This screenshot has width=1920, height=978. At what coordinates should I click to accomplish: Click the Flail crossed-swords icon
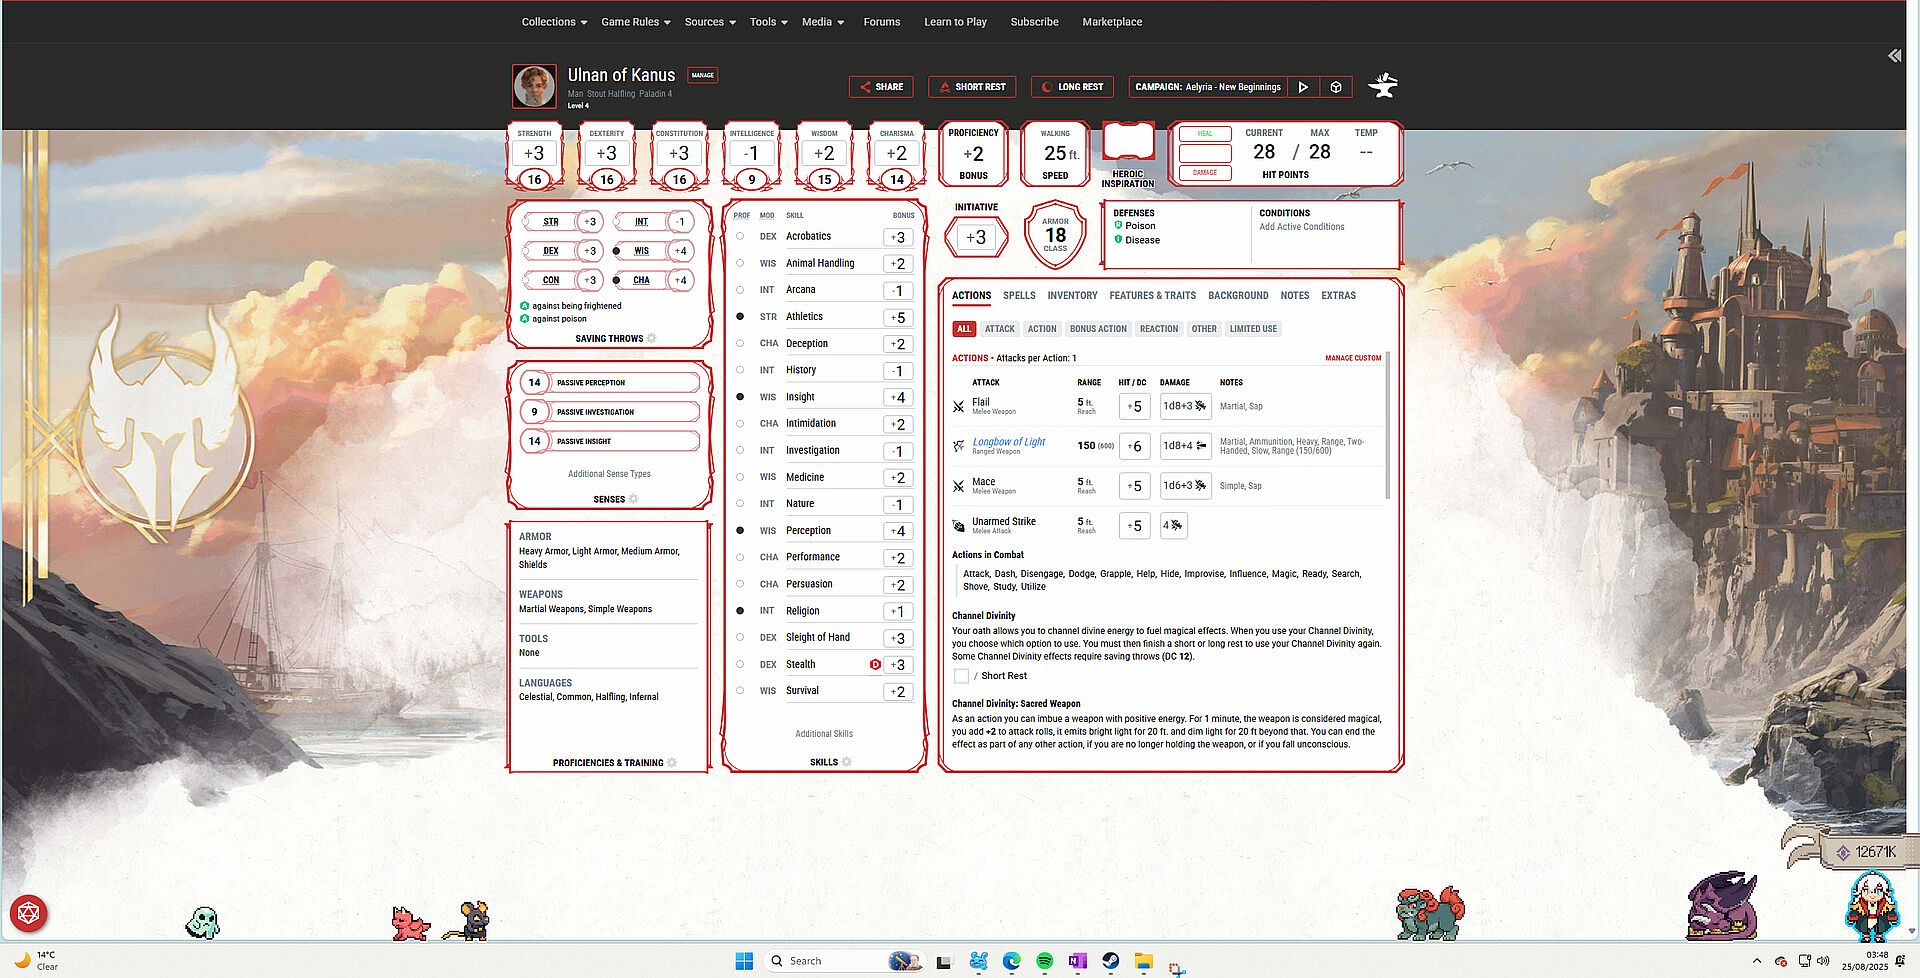point(958,406)
